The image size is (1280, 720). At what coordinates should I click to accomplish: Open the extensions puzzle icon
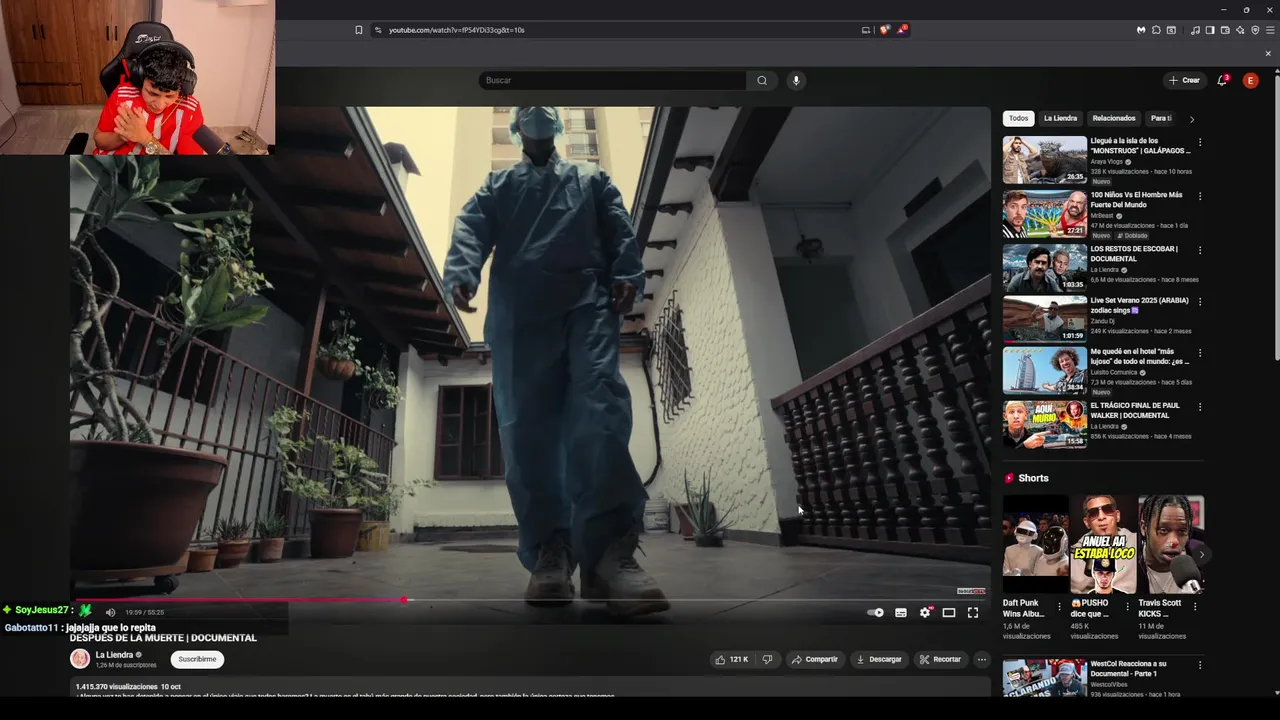point(1156,30)
